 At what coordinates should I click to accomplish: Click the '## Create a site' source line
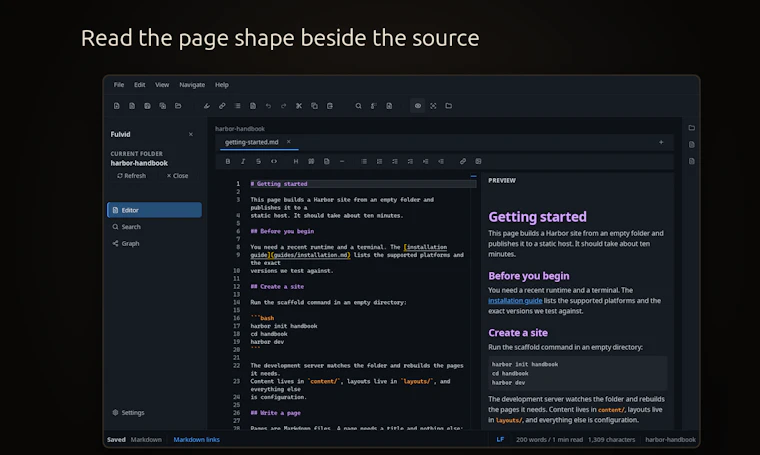pyautogui.click(x=277, y=286)
